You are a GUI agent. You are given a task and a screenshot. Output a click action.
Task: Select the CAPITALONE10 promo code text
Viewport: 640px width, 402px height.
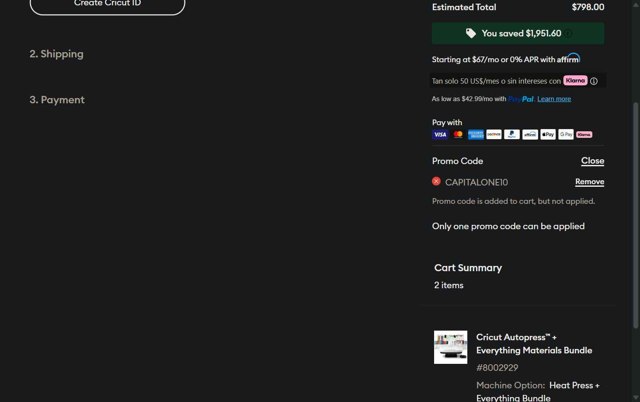(x=476, y=182)
